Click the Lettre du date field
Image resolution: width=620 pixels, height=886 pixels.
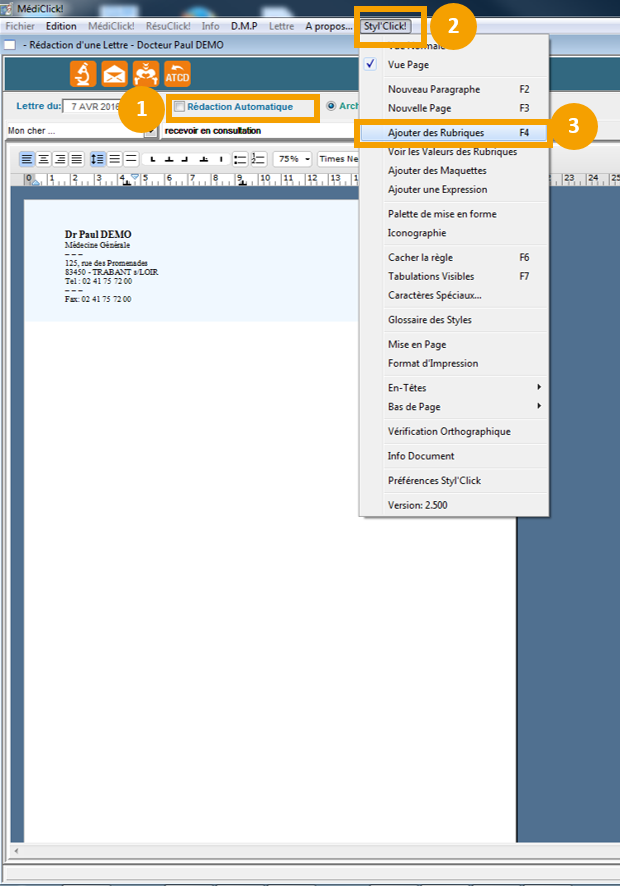91,106
